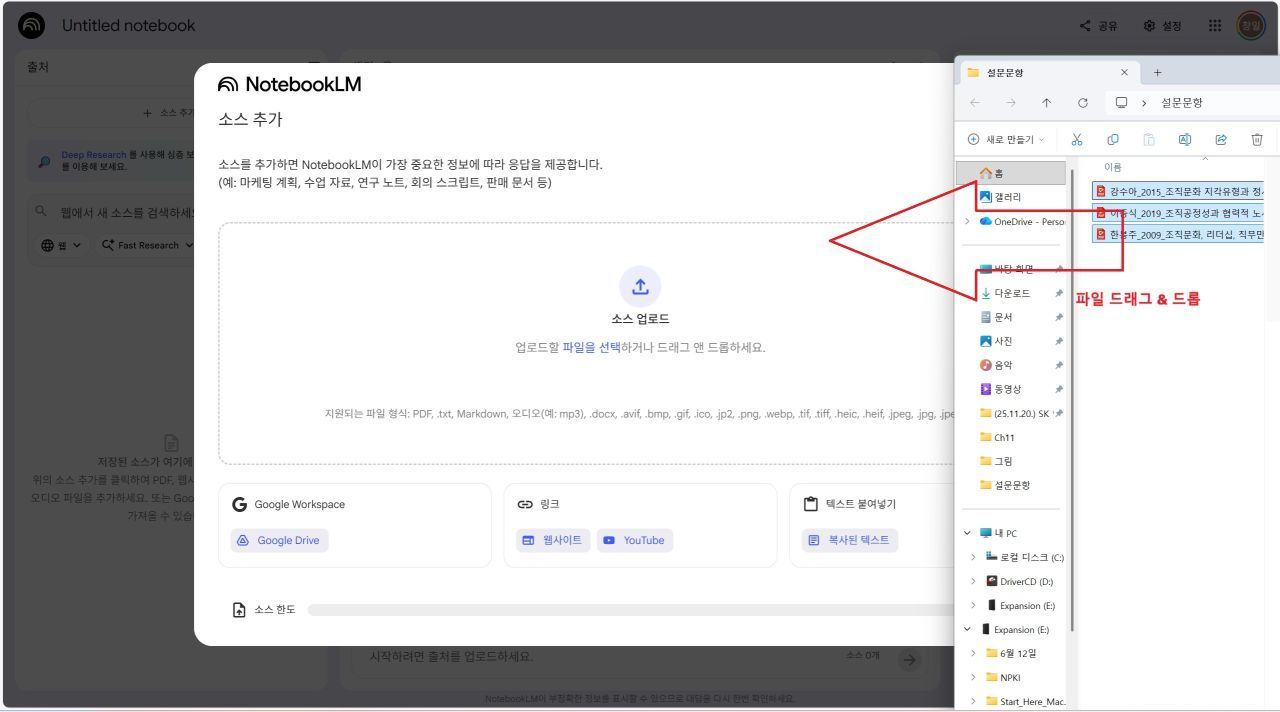
Task: Click the Google Drive button
Action: tap(279, 540)
